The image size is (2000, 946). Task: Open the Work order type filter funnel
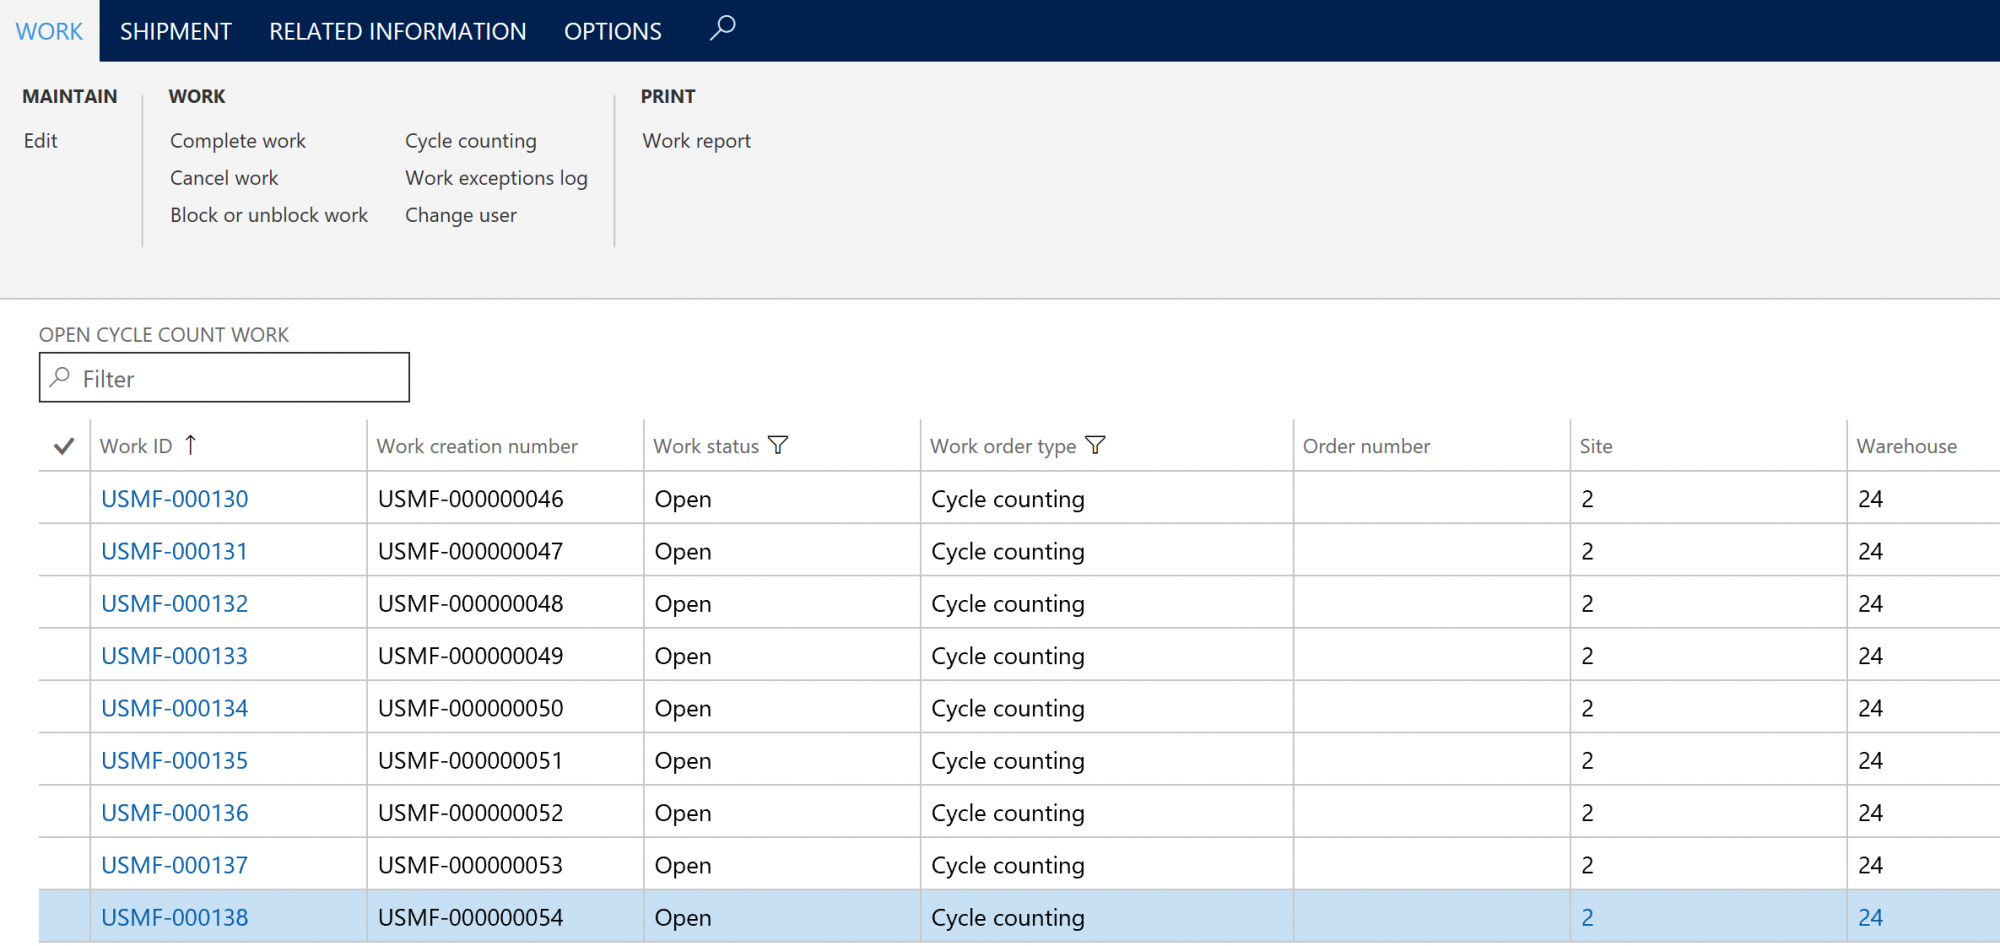click(x=1097, y=445)
